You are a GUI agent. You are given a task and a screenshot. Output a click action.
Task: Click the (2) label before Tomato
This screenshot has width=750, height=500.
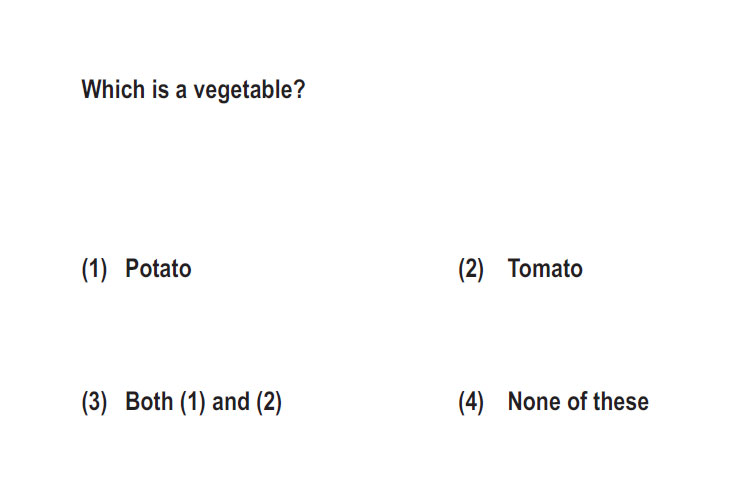[x=471, y=269]
